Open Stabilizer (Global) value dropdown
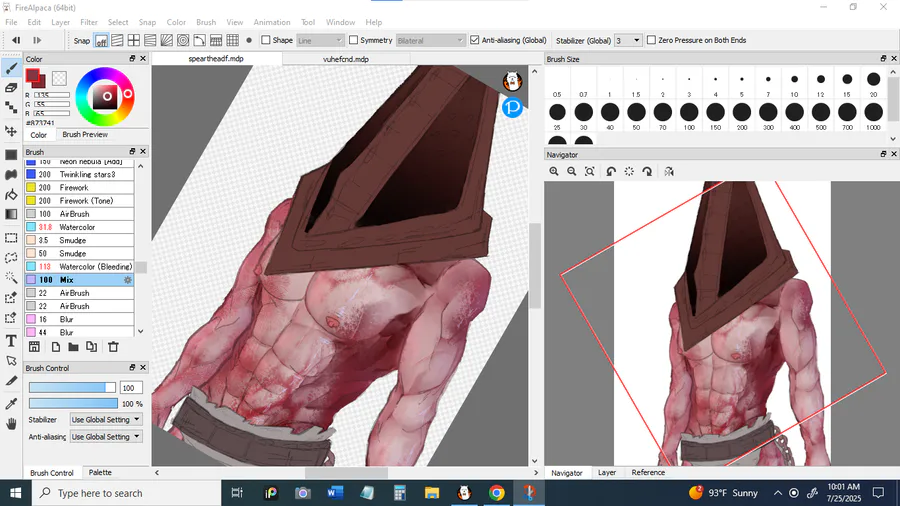 [x=628, y=41]
